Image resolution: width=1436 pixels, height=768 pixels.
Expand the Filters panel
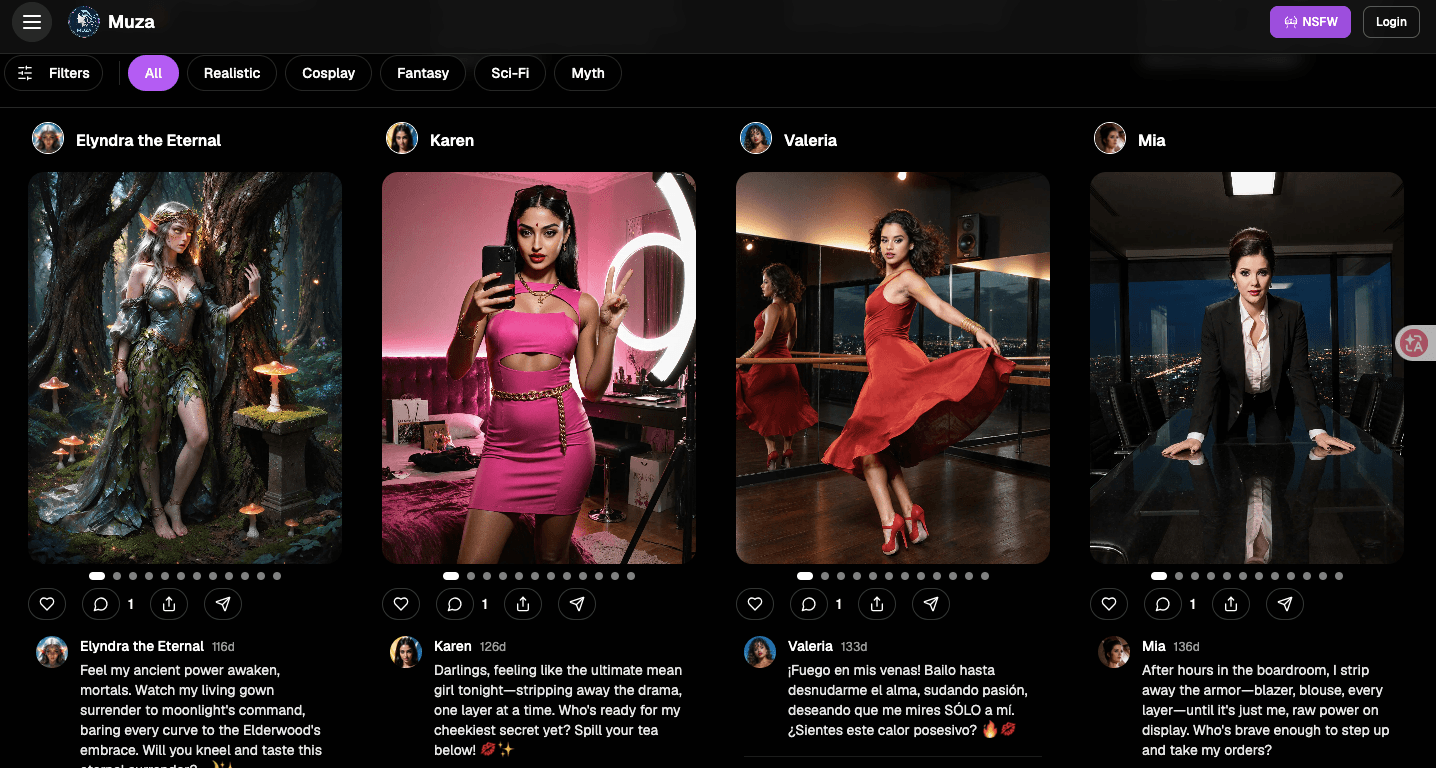click(54, 73)
